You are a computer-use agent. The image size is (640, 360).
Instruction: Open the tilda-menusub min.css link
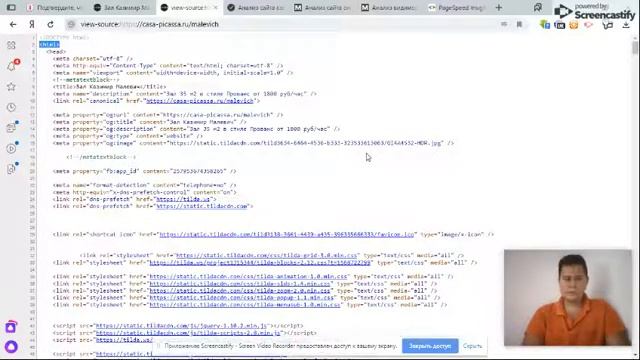coord(245,304)
